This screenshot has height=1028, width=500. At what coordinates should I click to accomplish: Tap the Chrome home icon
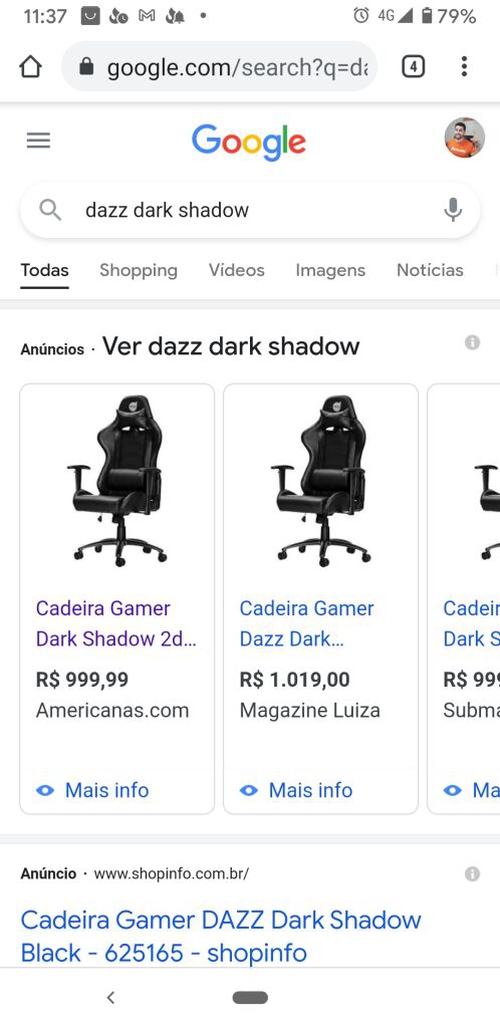31,66
